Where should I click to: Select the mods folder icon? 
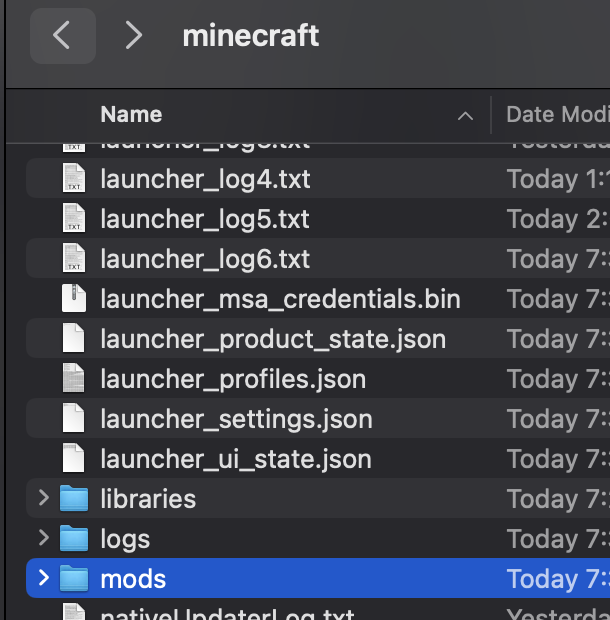(x=74, y=578)
